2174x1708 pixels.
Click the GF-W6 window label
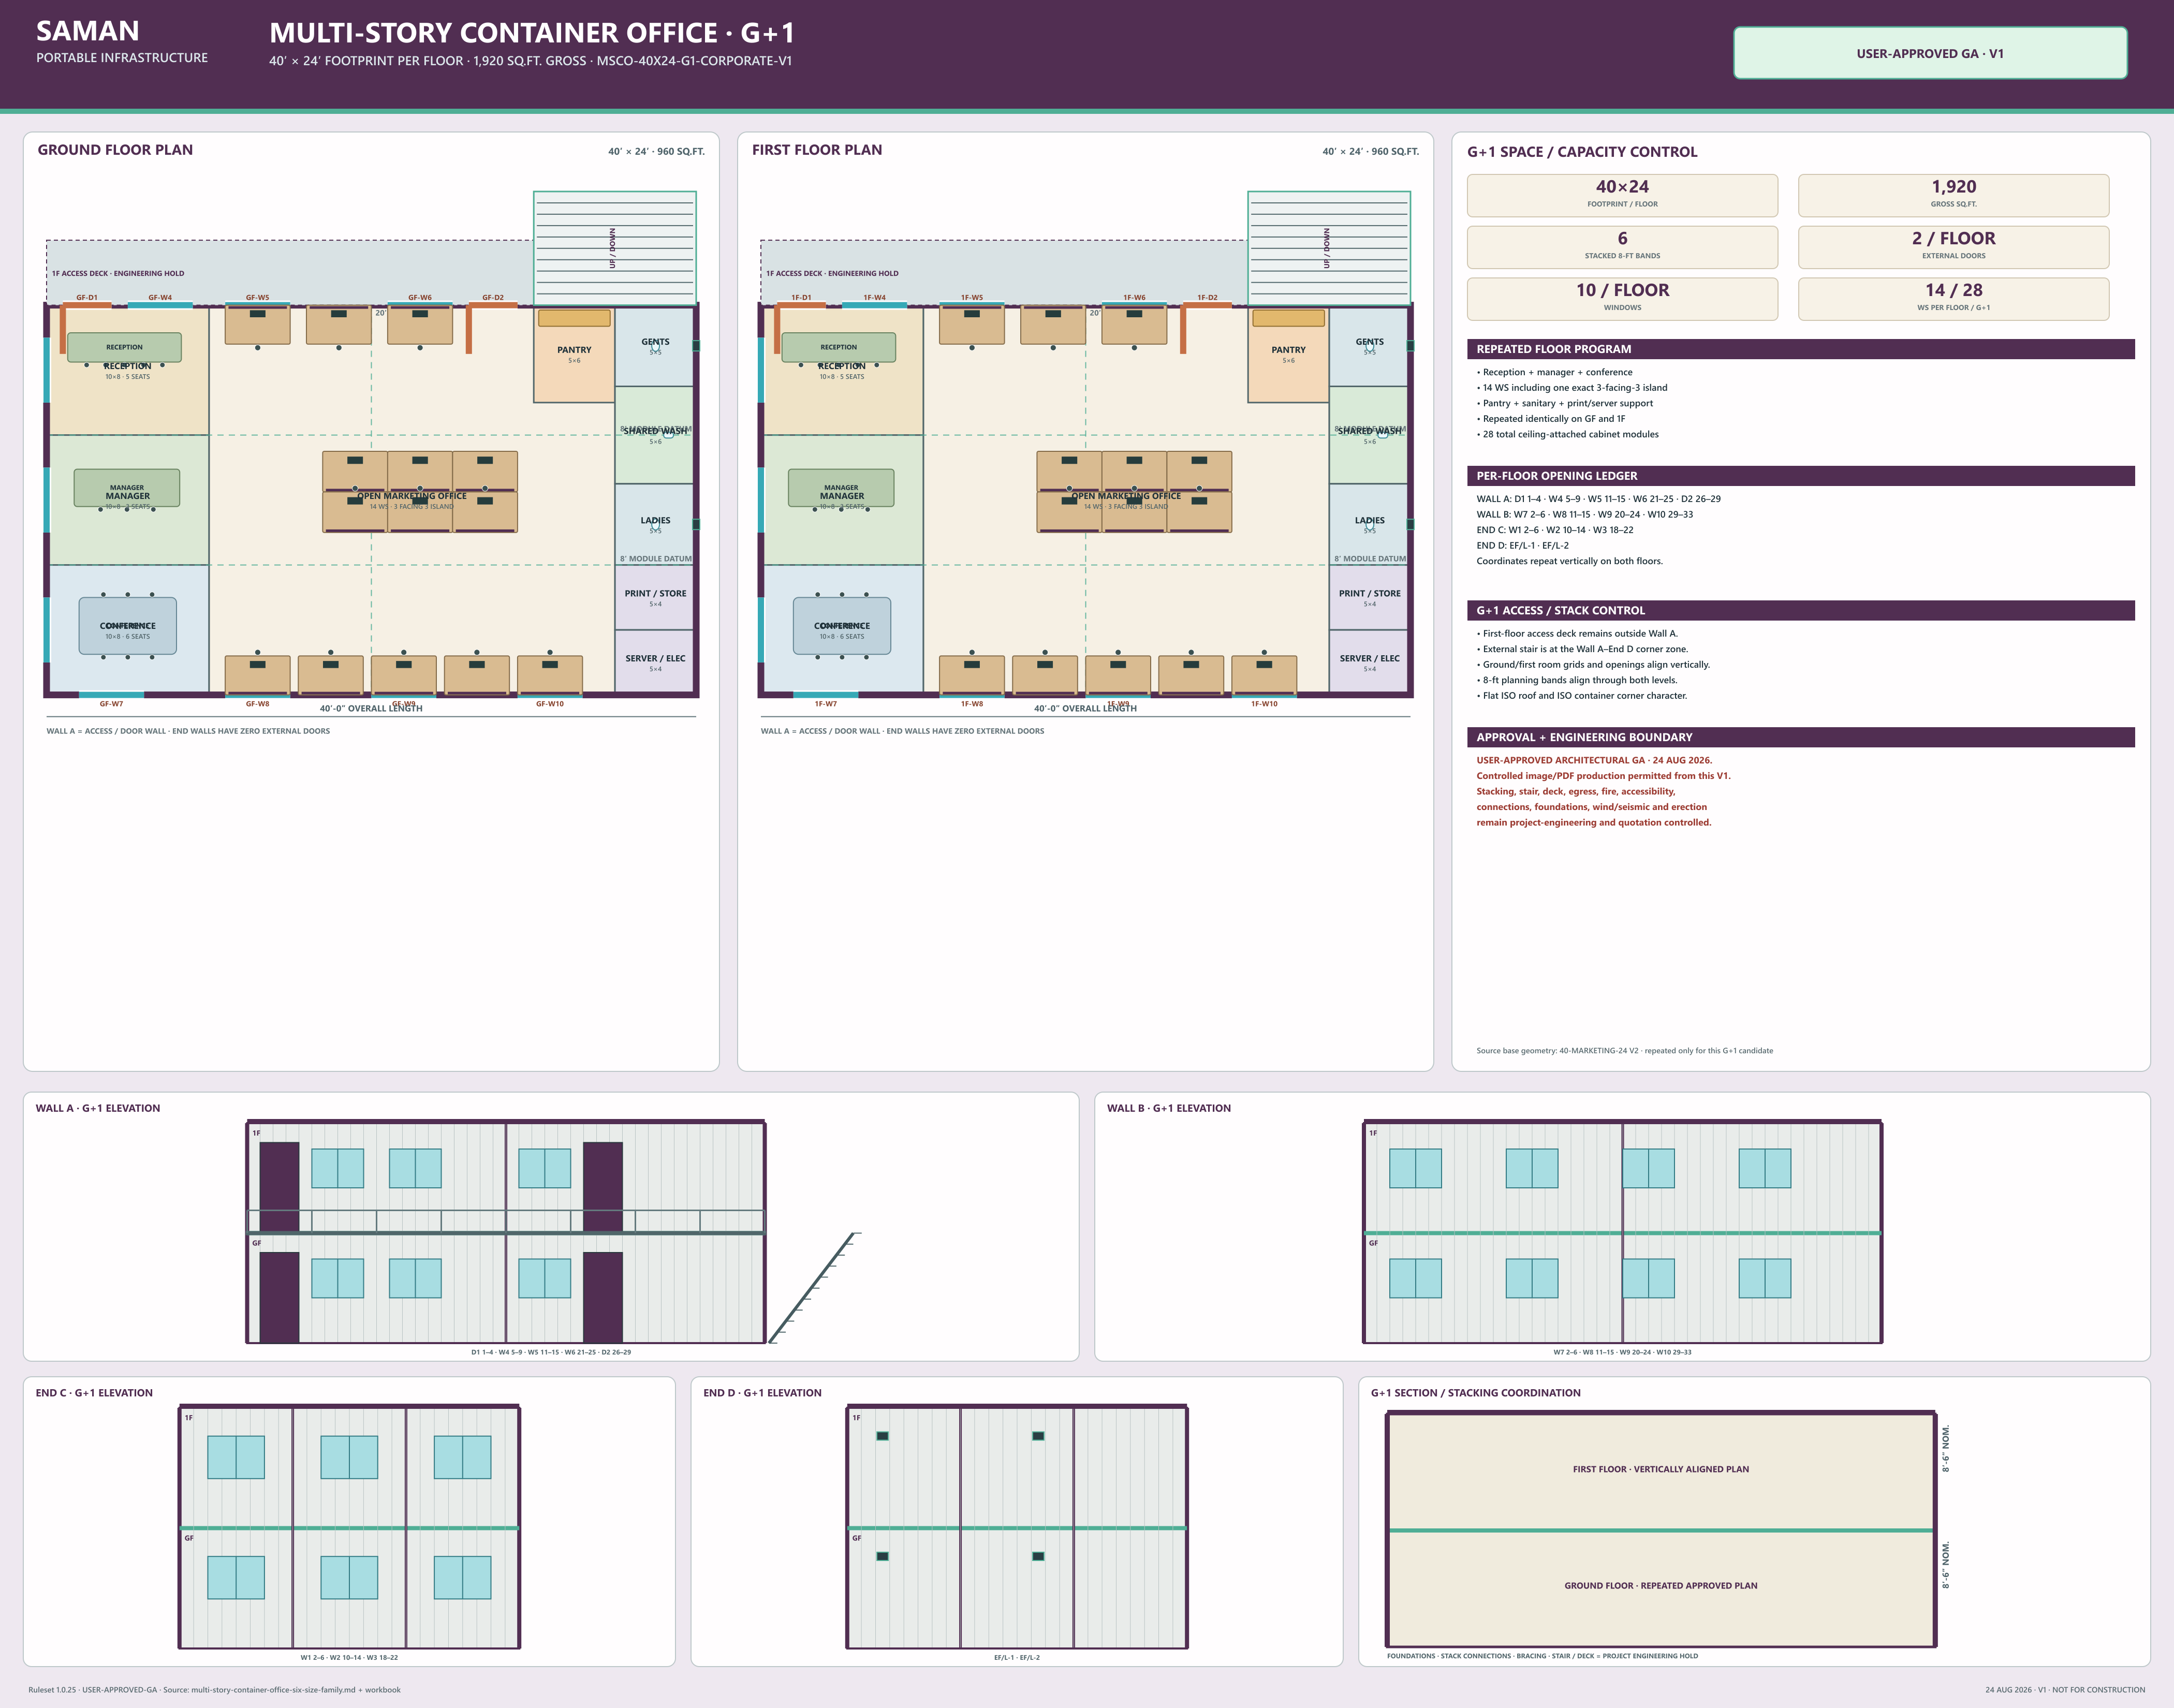pyautogui.click(x=420, y=297)
